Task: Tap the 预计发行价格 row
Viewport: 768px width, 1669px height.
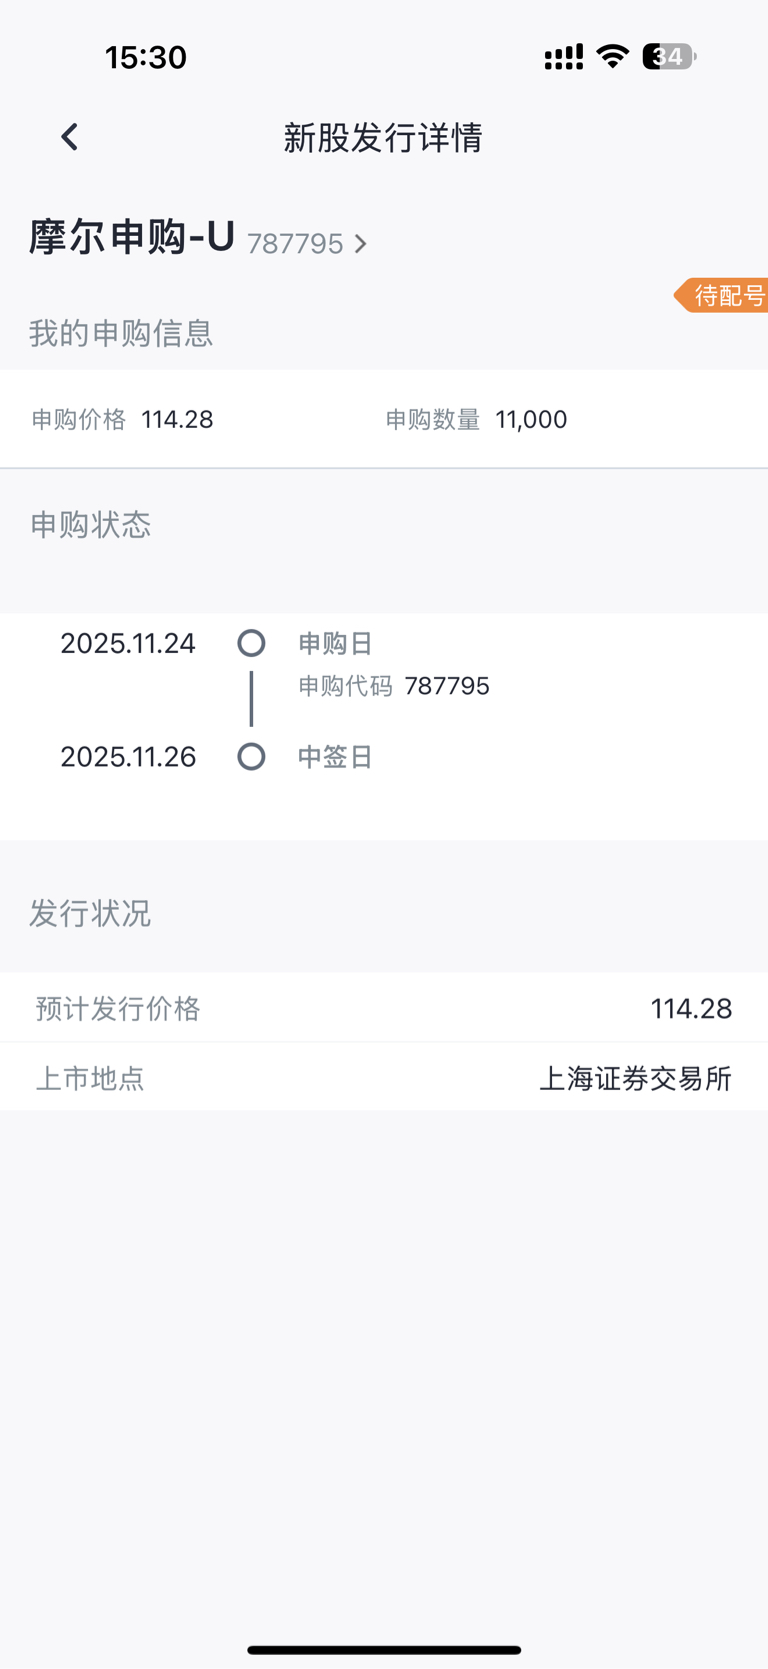Action: tap(384, 1008)
